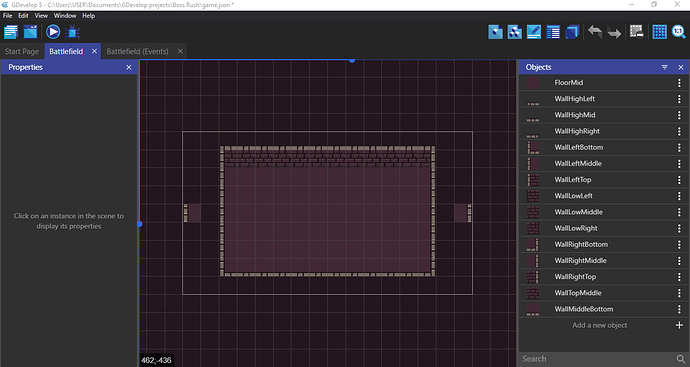
Task: Open the Instances list toolbar icon
Action: click(553, 32)
